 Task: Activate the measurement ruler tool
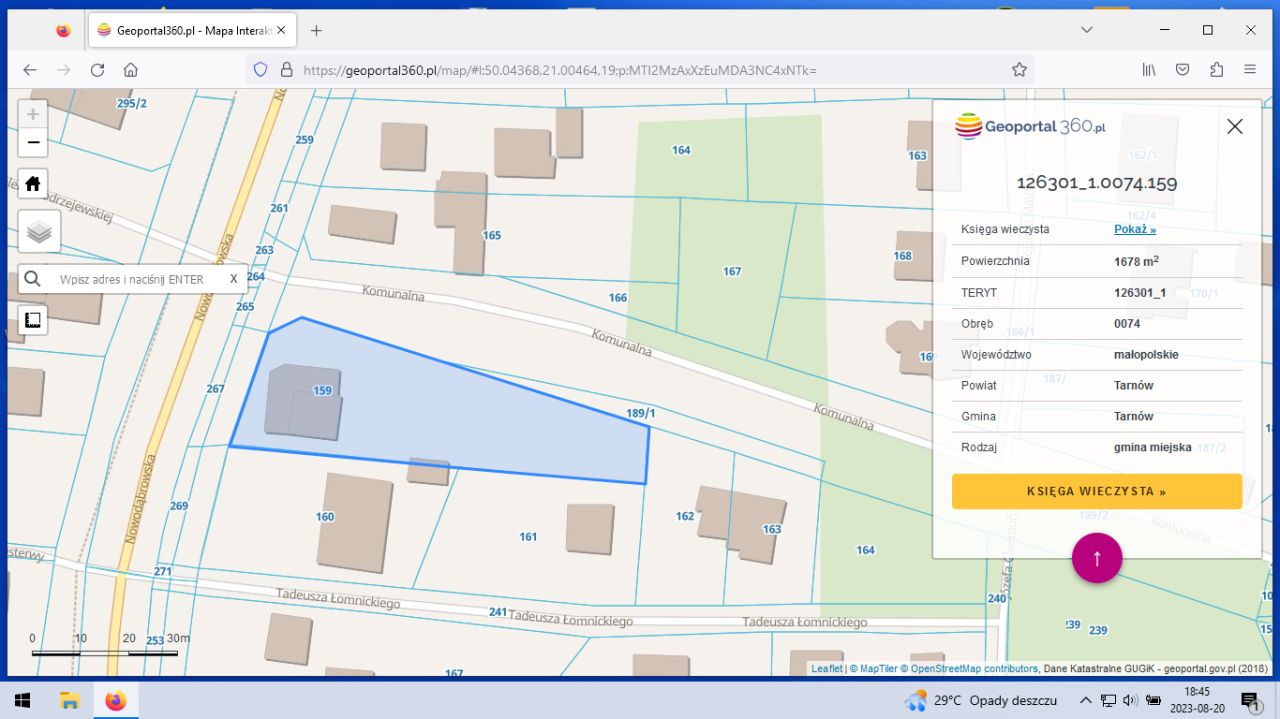tap(33, 320)
